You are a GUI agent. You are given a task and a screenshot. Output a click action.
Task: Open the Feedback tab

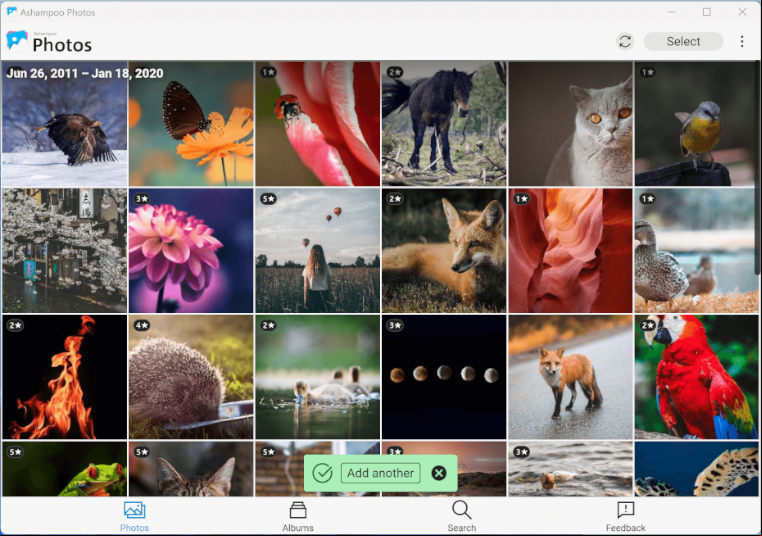[x=625, y=517]
